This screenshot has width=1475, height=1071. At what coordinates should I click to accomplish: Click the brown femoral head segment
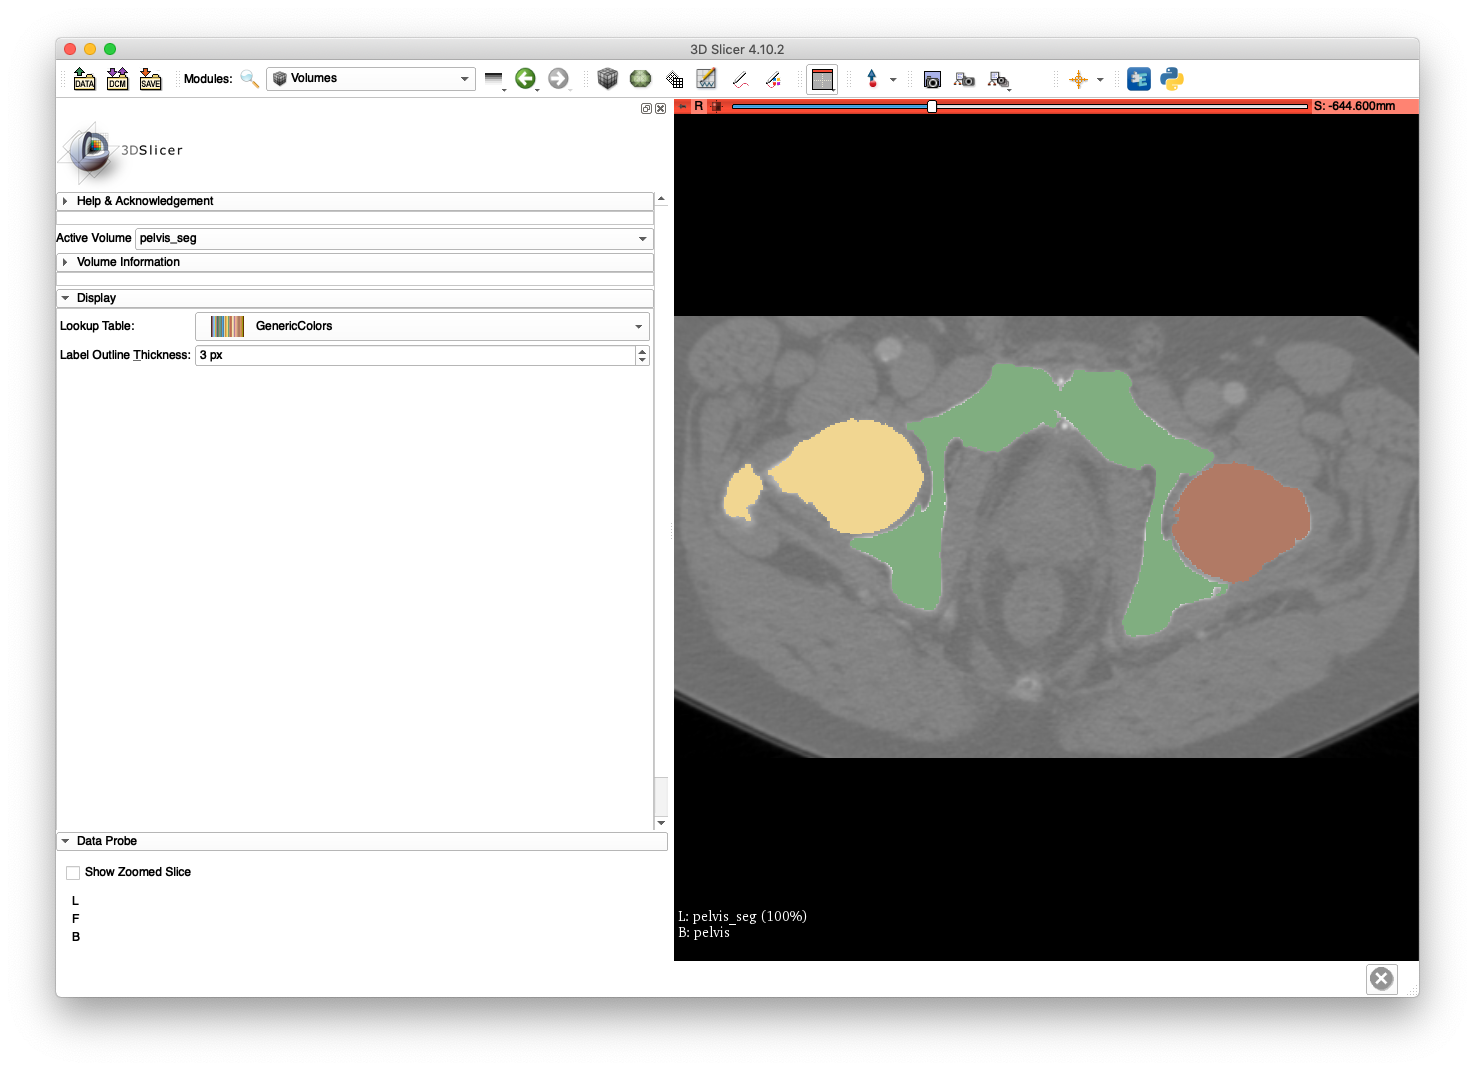(x=1240, y=522)
